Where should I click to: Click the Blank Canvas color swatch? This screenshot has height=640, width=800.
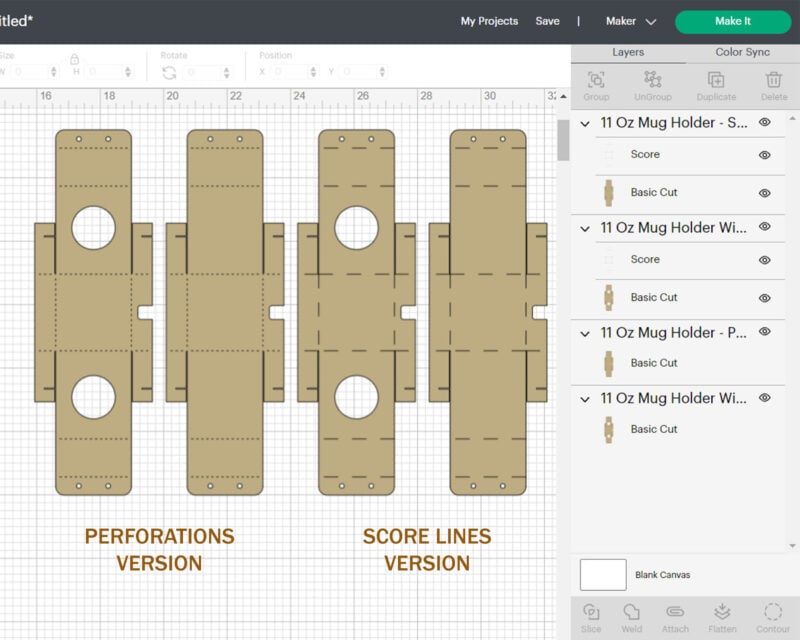603,575
